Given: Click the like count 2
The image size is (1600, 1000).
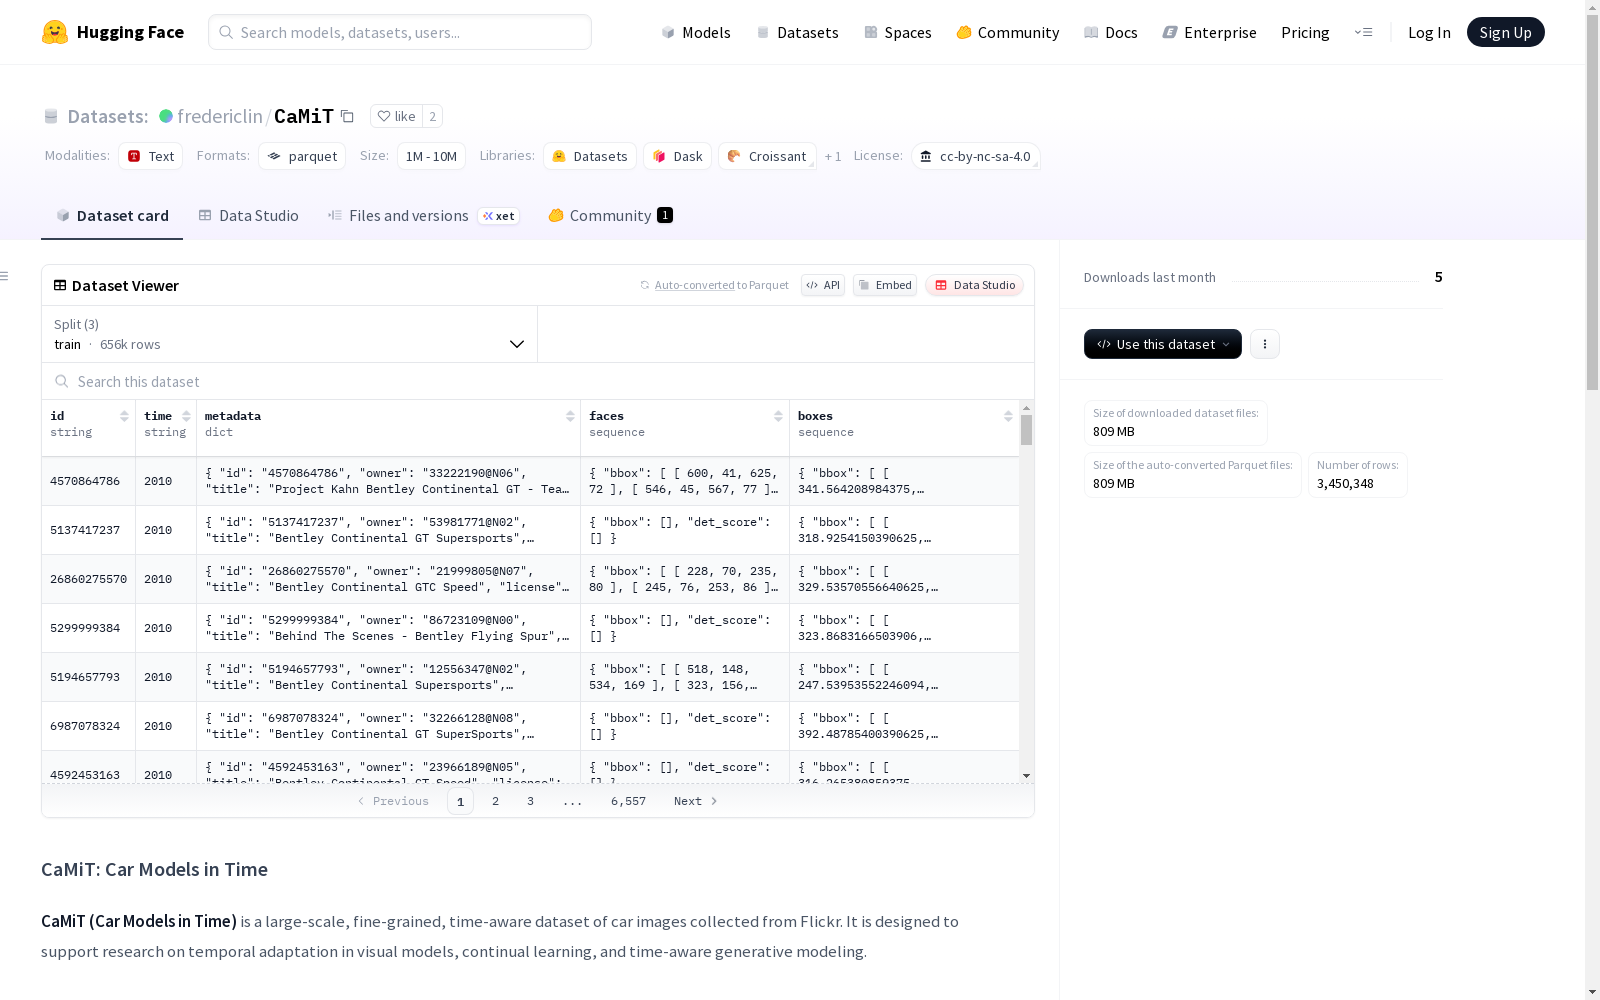Looking at the screenshot, I should (432, 116).
